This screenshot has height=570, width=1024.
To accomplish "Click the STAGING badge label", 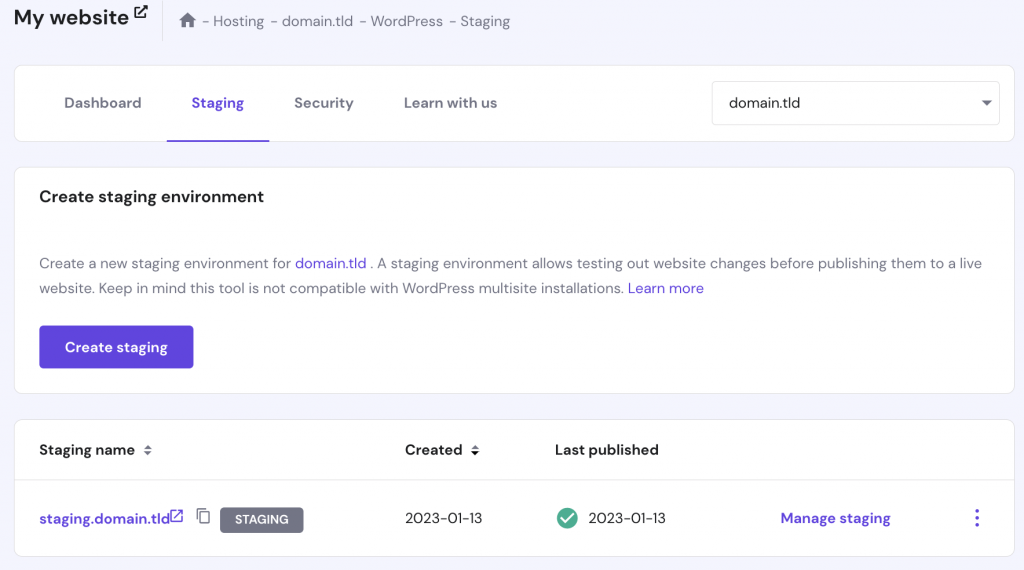I will [x=261, y=520].
